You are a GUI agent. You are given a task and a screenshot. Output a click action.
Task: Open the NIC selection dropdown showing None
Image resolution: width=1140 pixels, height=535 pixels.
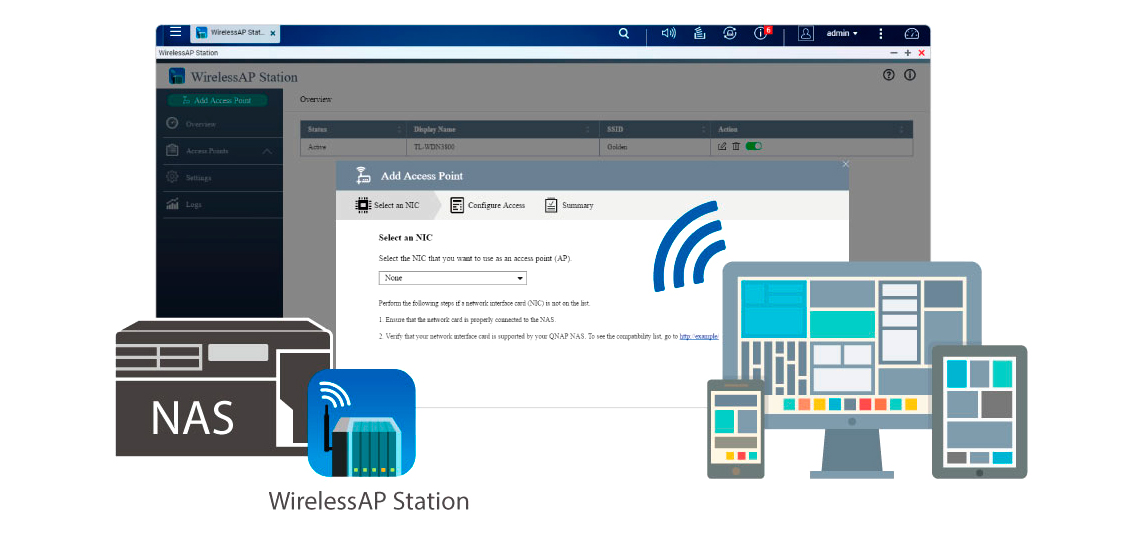point(452,278)
